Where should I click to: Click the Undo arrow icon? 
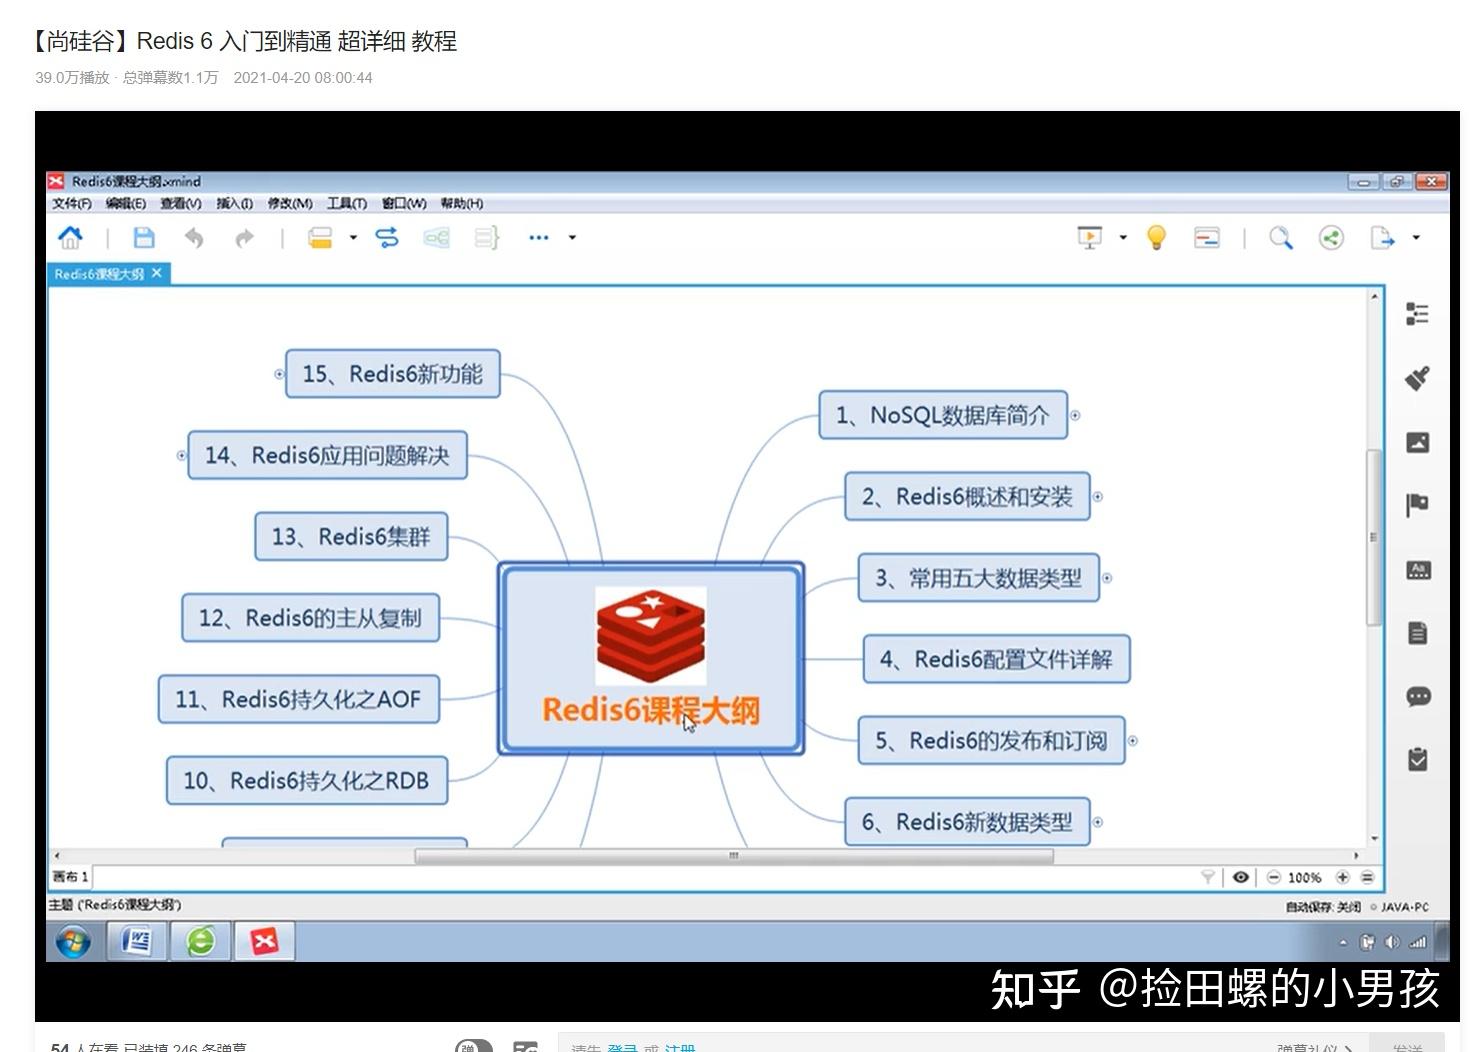pos(194,238)
